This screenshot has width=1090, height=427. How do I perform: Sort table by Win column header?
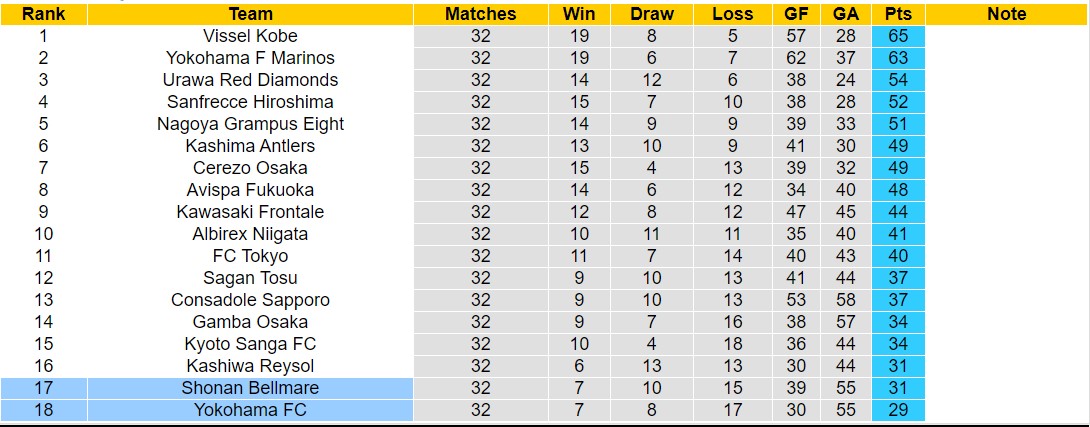coord(579,14)
